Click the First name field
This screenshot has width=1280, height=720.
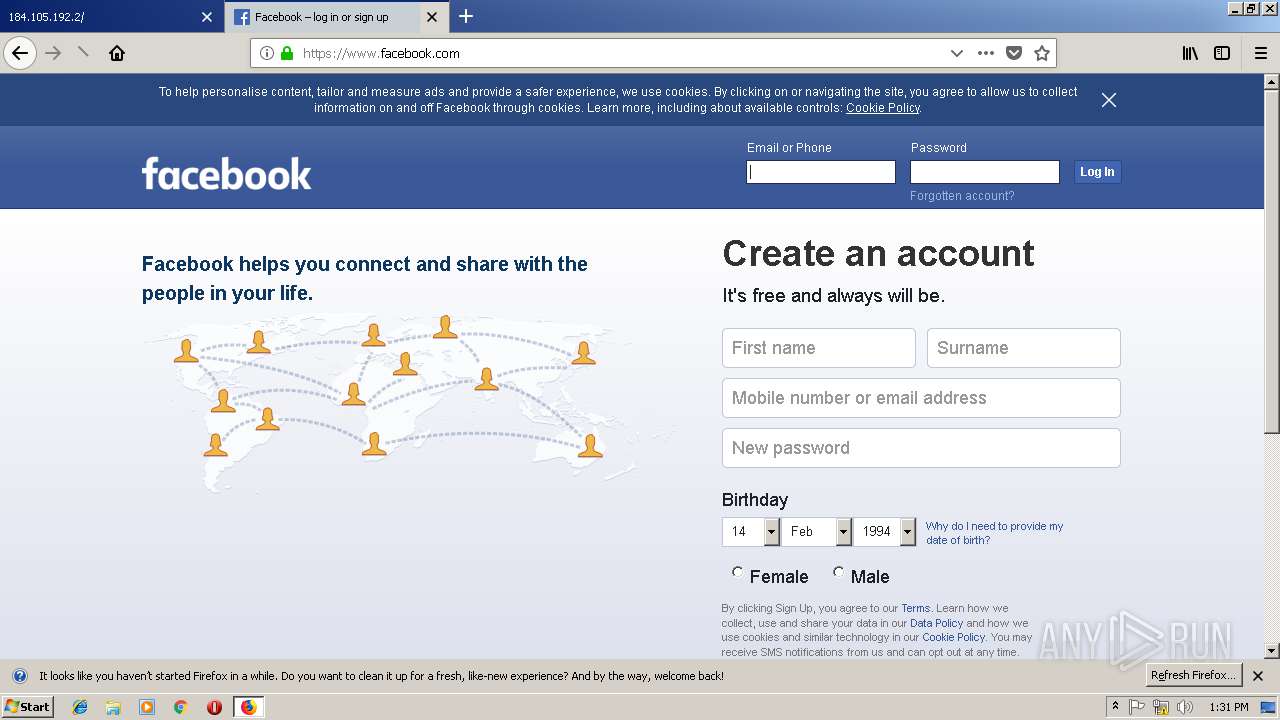[819, 348]
